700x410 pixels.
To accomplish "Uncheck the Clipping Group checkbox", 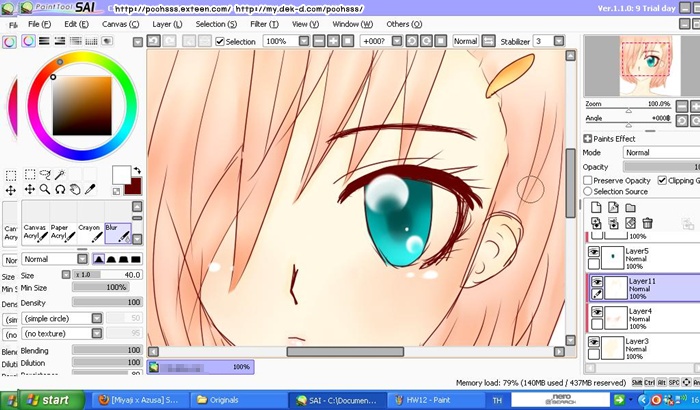I will pos(662,180).
